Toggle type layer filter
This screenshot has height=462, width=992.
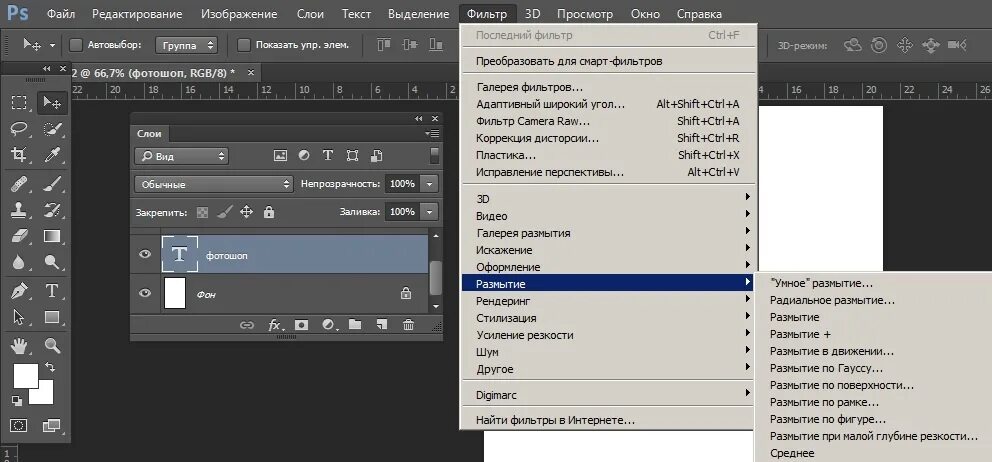point(328,156)
